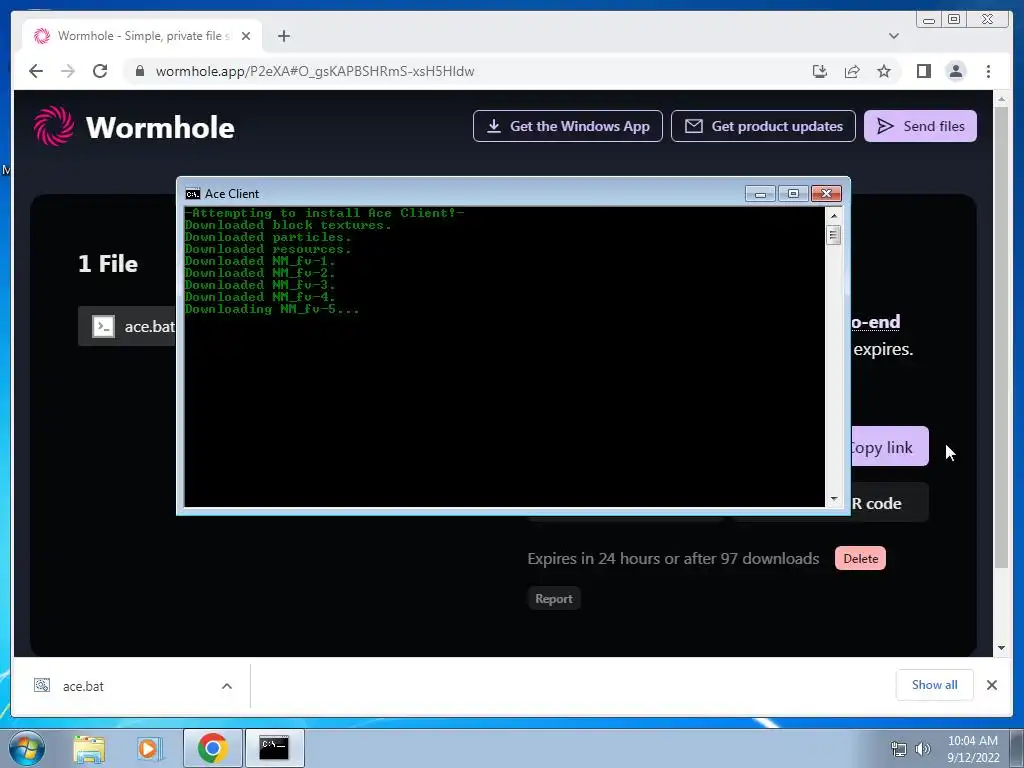View site info via padlock icon
Viewport: 1024px width, 768px height.
click(139, 71)
